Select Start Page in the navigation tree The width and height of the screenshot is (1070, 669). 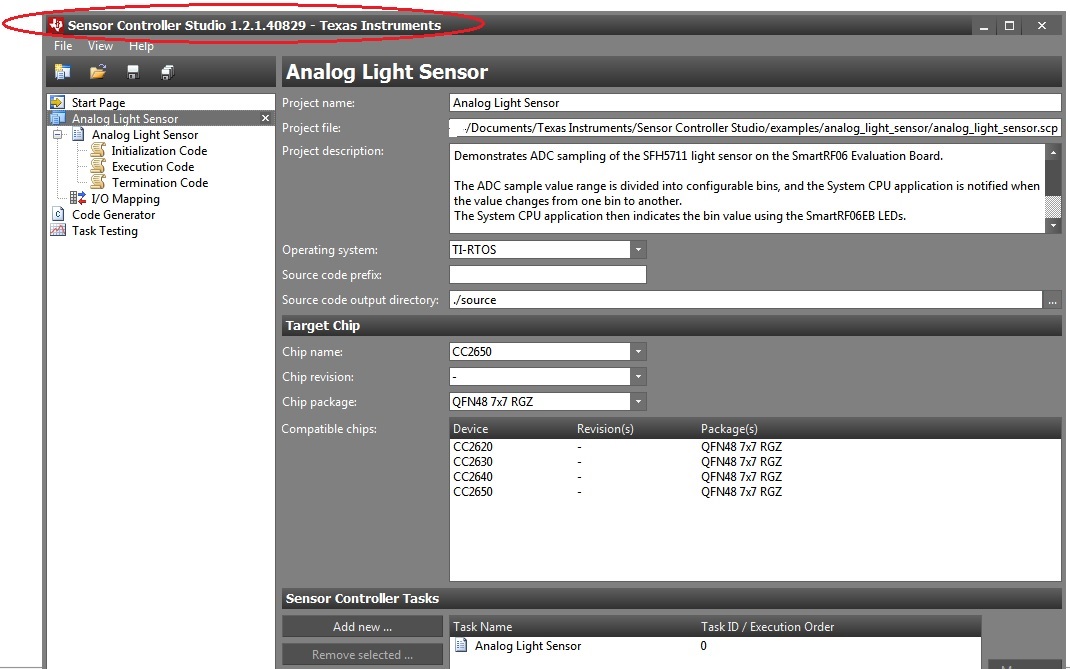pyautogui.click(x=98, y=102)
